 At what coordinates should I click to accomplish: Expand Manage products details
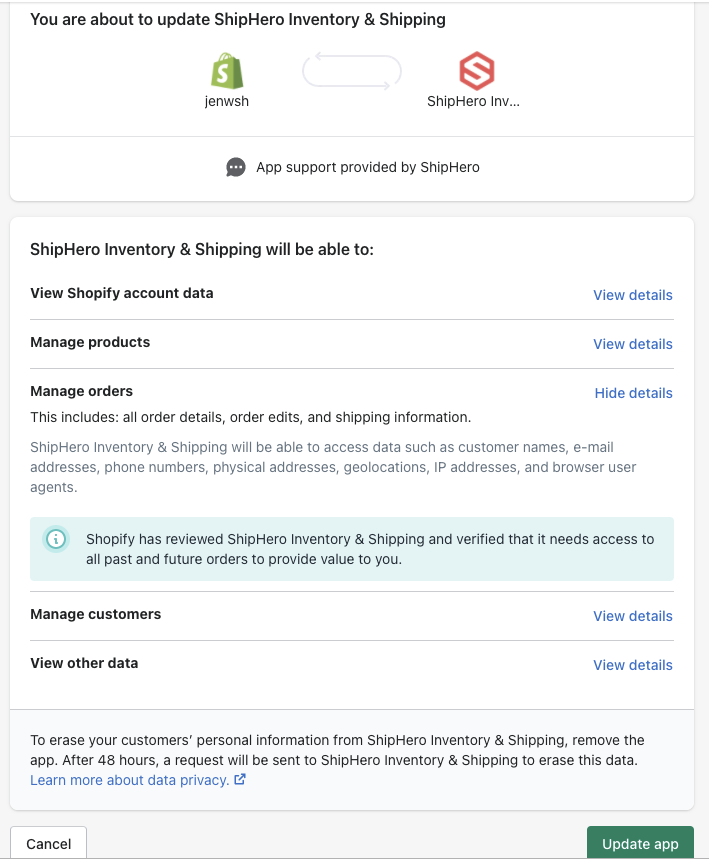point(632,344)
